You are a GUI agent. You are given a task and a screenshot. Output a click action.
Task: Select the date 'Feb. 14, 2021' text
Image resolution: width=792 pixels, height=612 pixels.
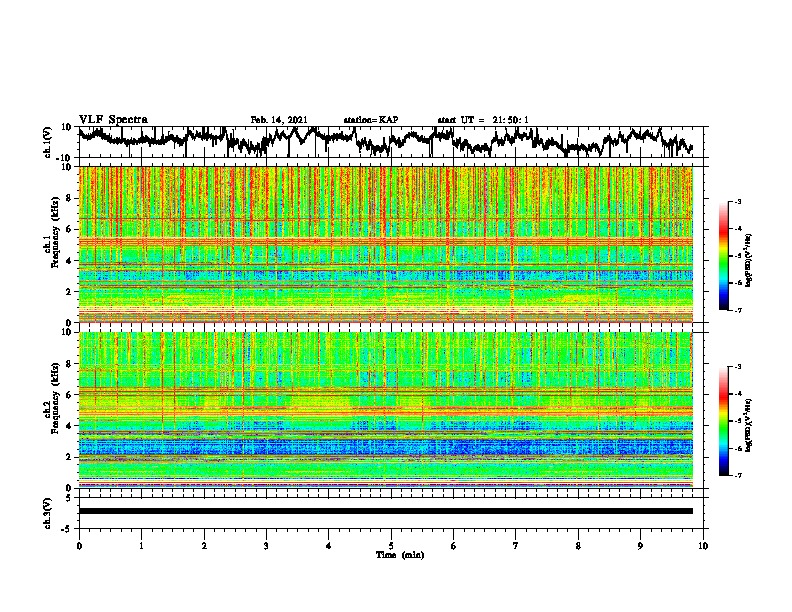(x=279, y=120)
